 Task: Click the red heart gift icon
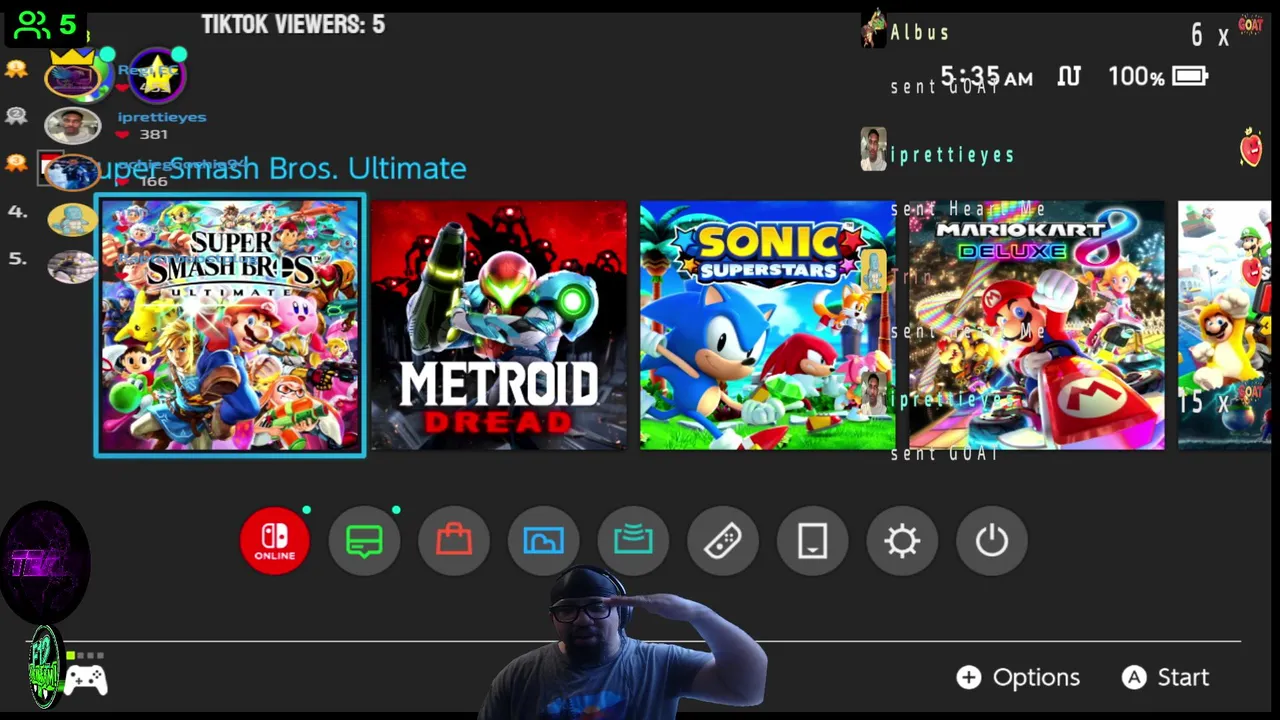click(1250, 148)
